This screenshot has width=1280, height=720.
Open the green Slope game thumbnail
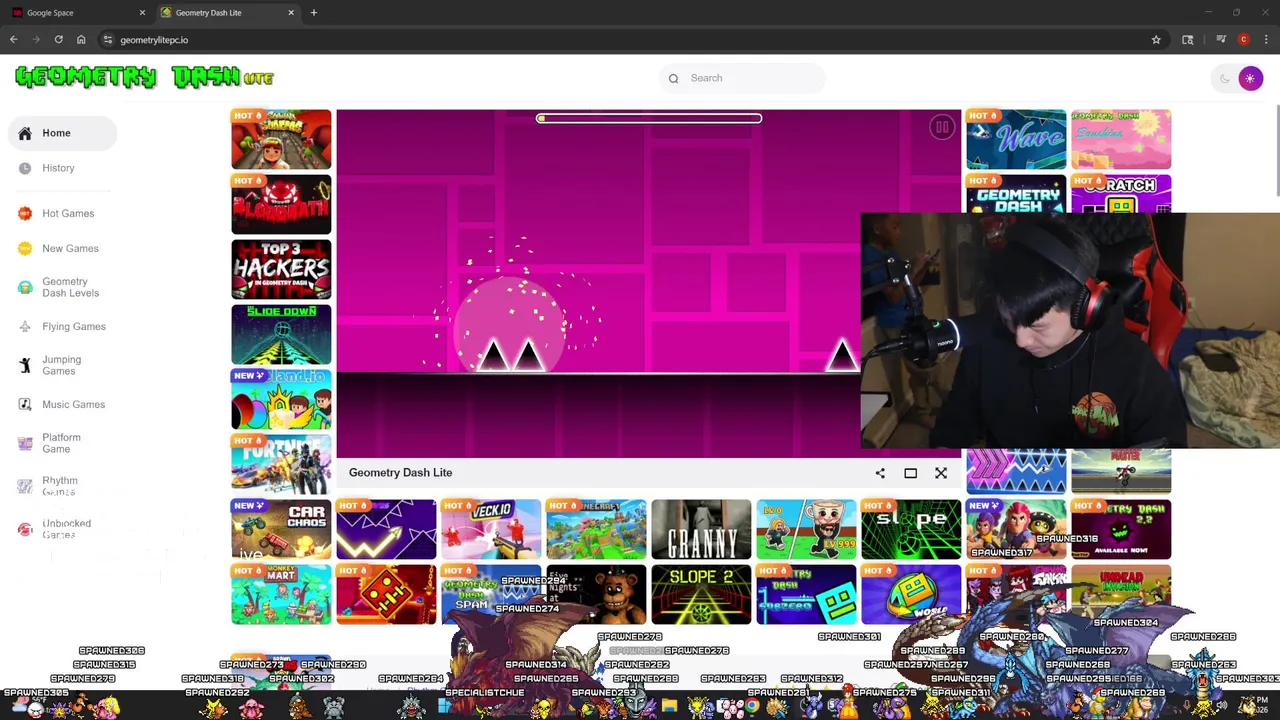911,530
